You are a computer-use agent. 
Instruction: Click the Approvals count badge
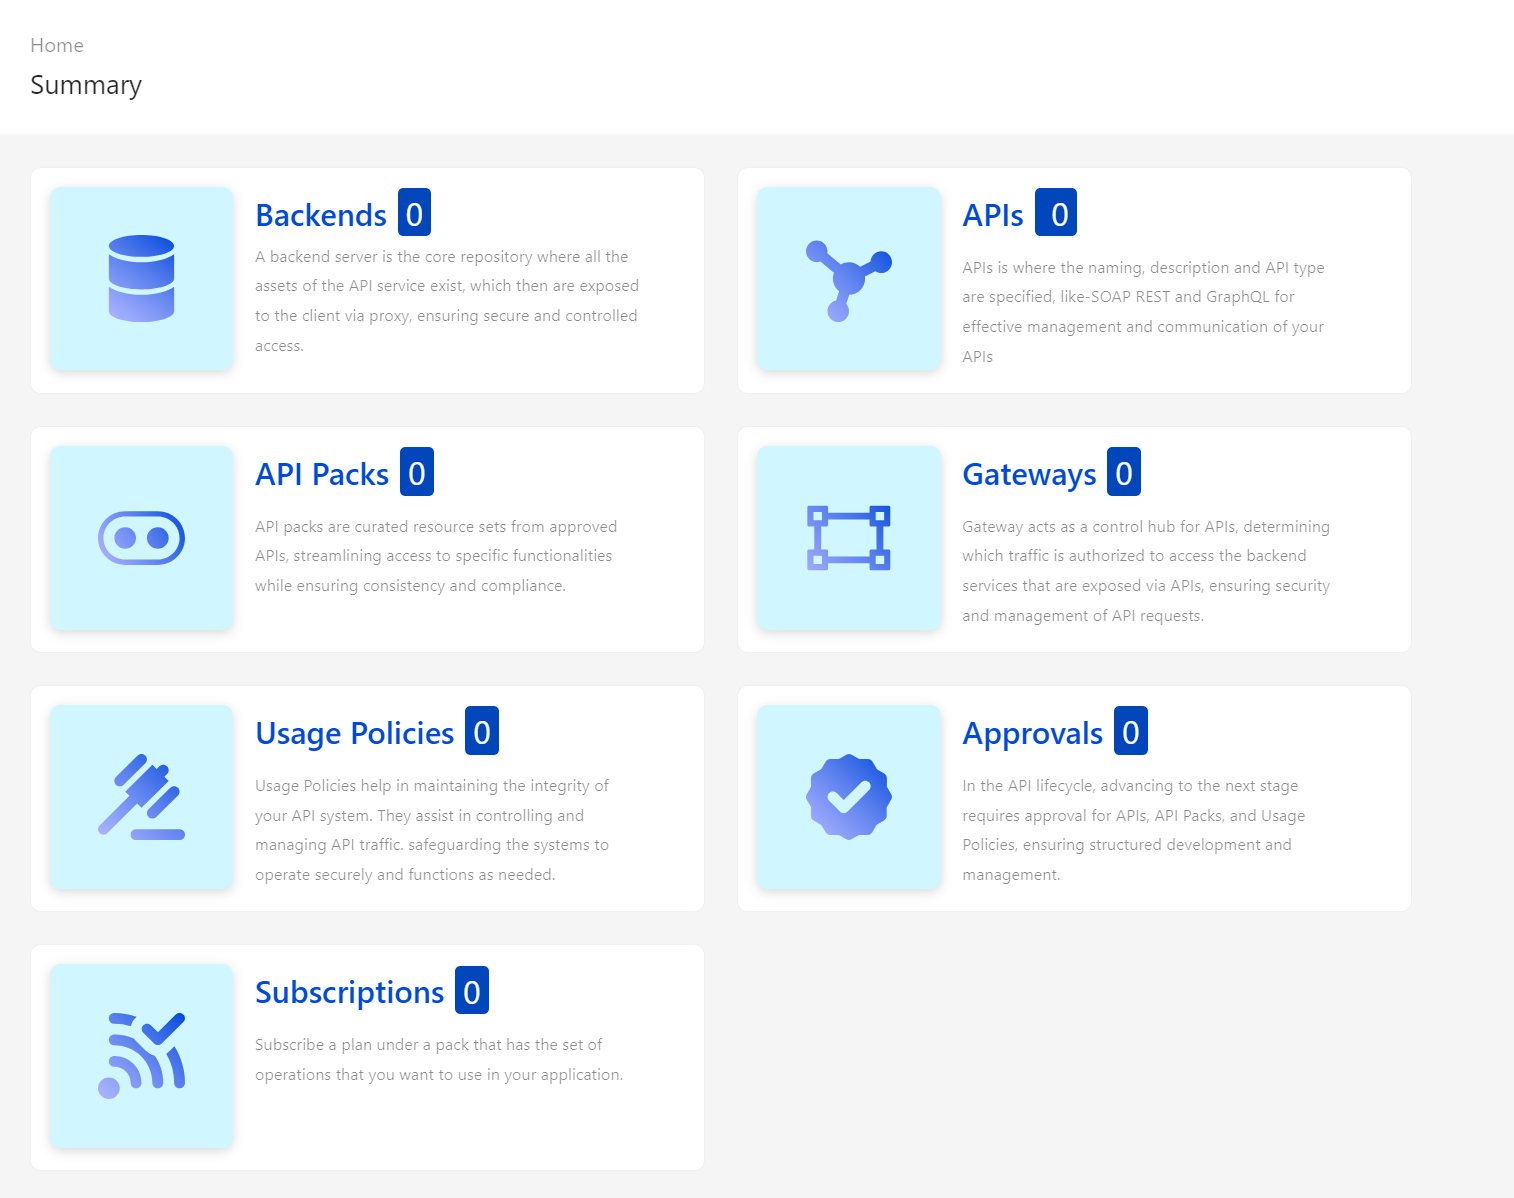[x=1131, y=731]
